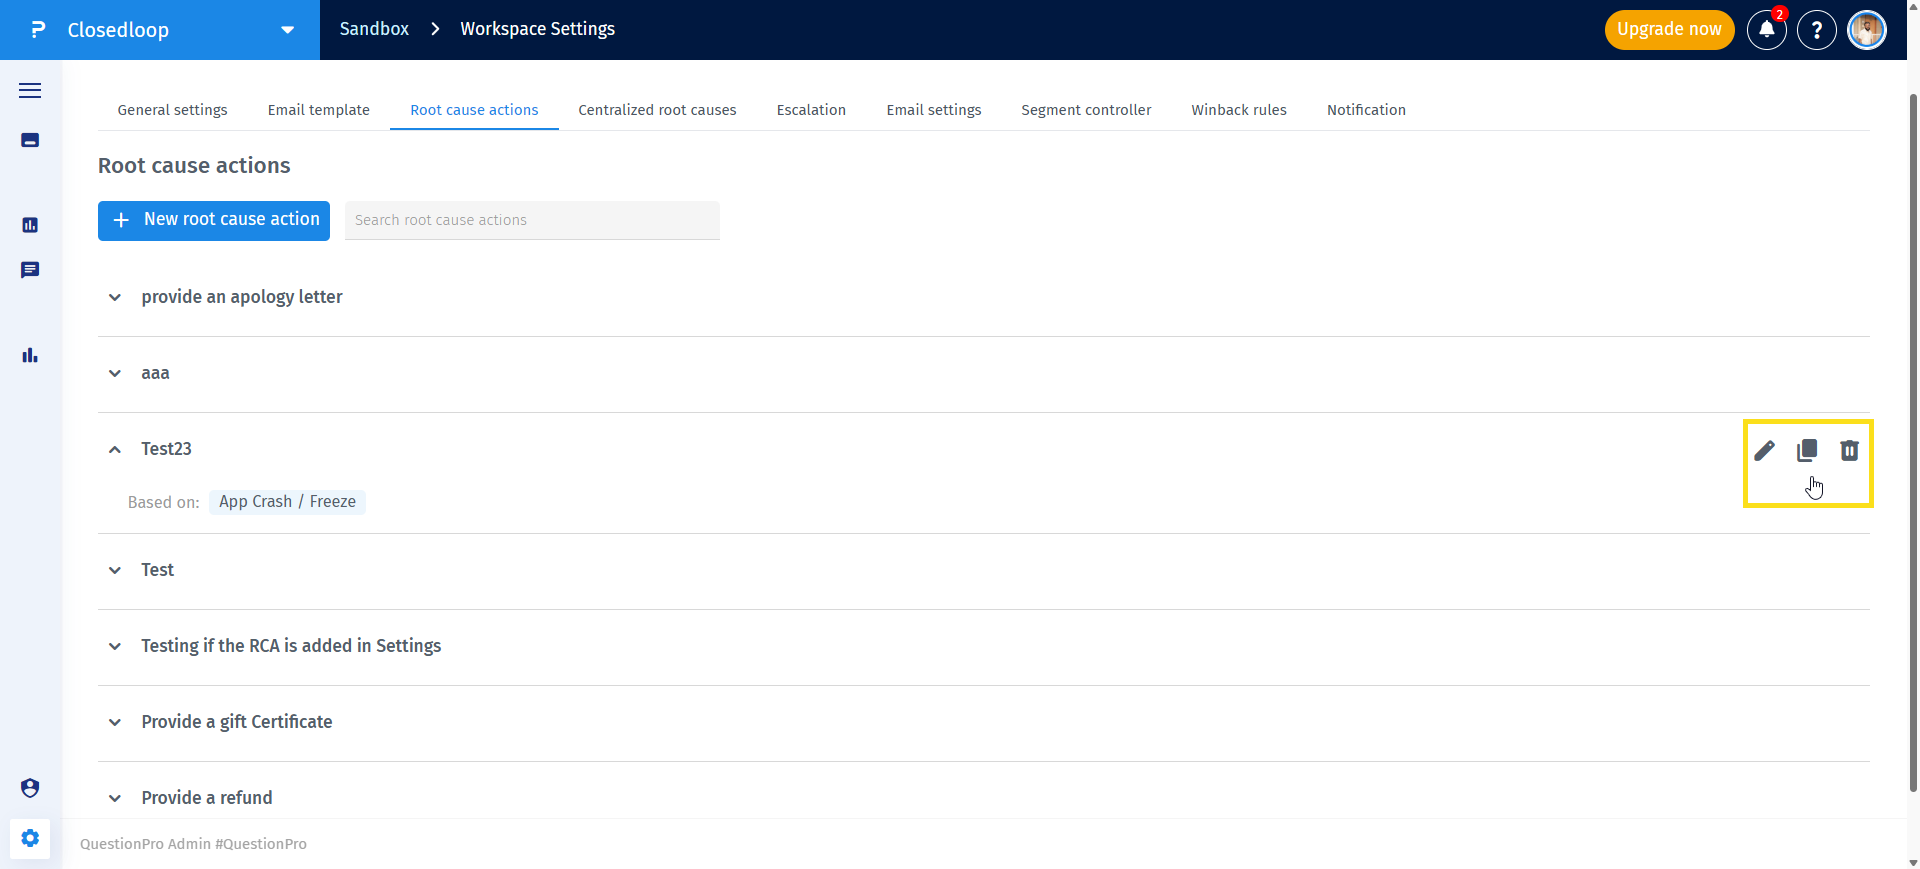
Task: Open the notifications bell icon
Action: 1767,30
